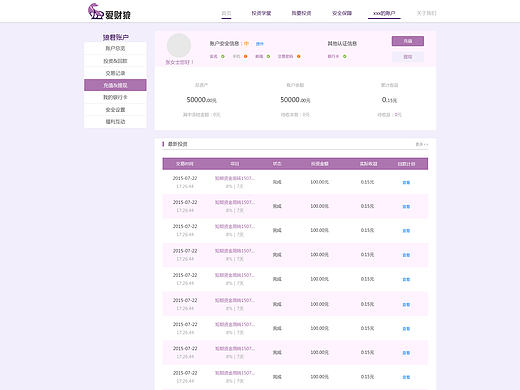This screenshot has width=520, height=390.
Task: Open the 关于我们 nav tab
Action: [427, 13]
